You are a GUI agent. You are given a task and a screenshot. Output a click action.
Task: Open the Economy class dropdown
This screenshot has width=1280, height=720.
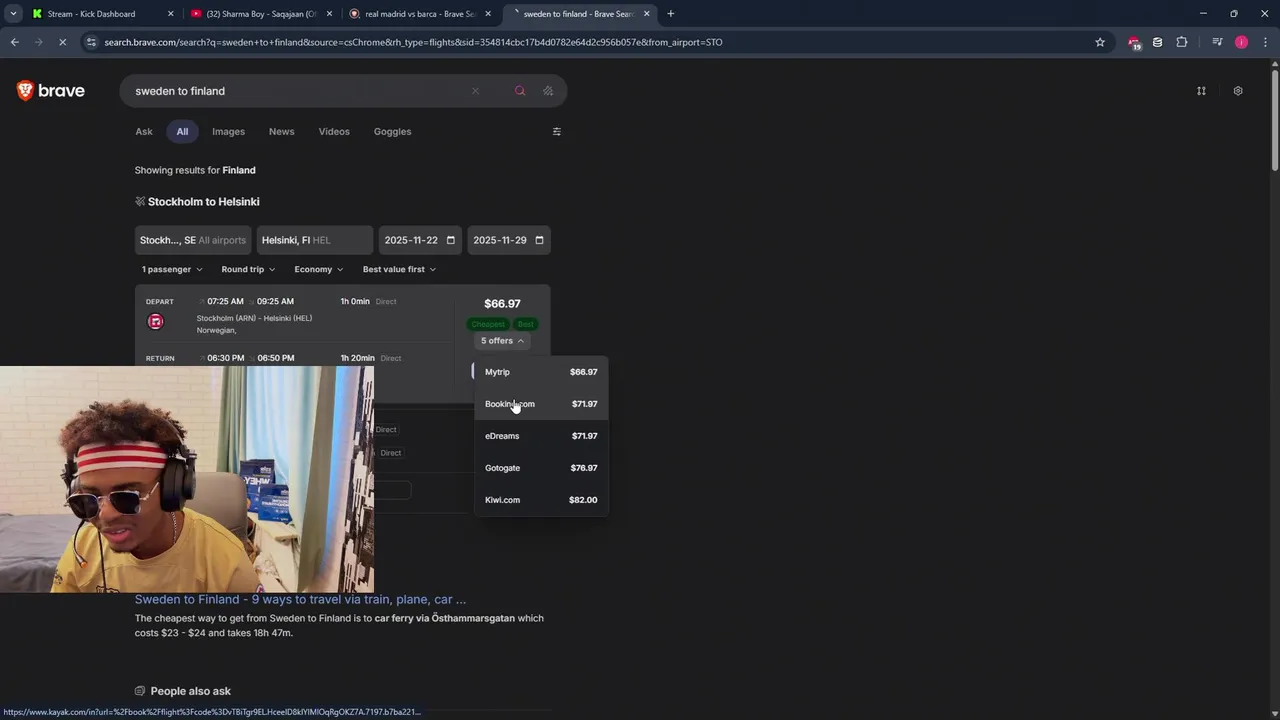pos(319,269)
